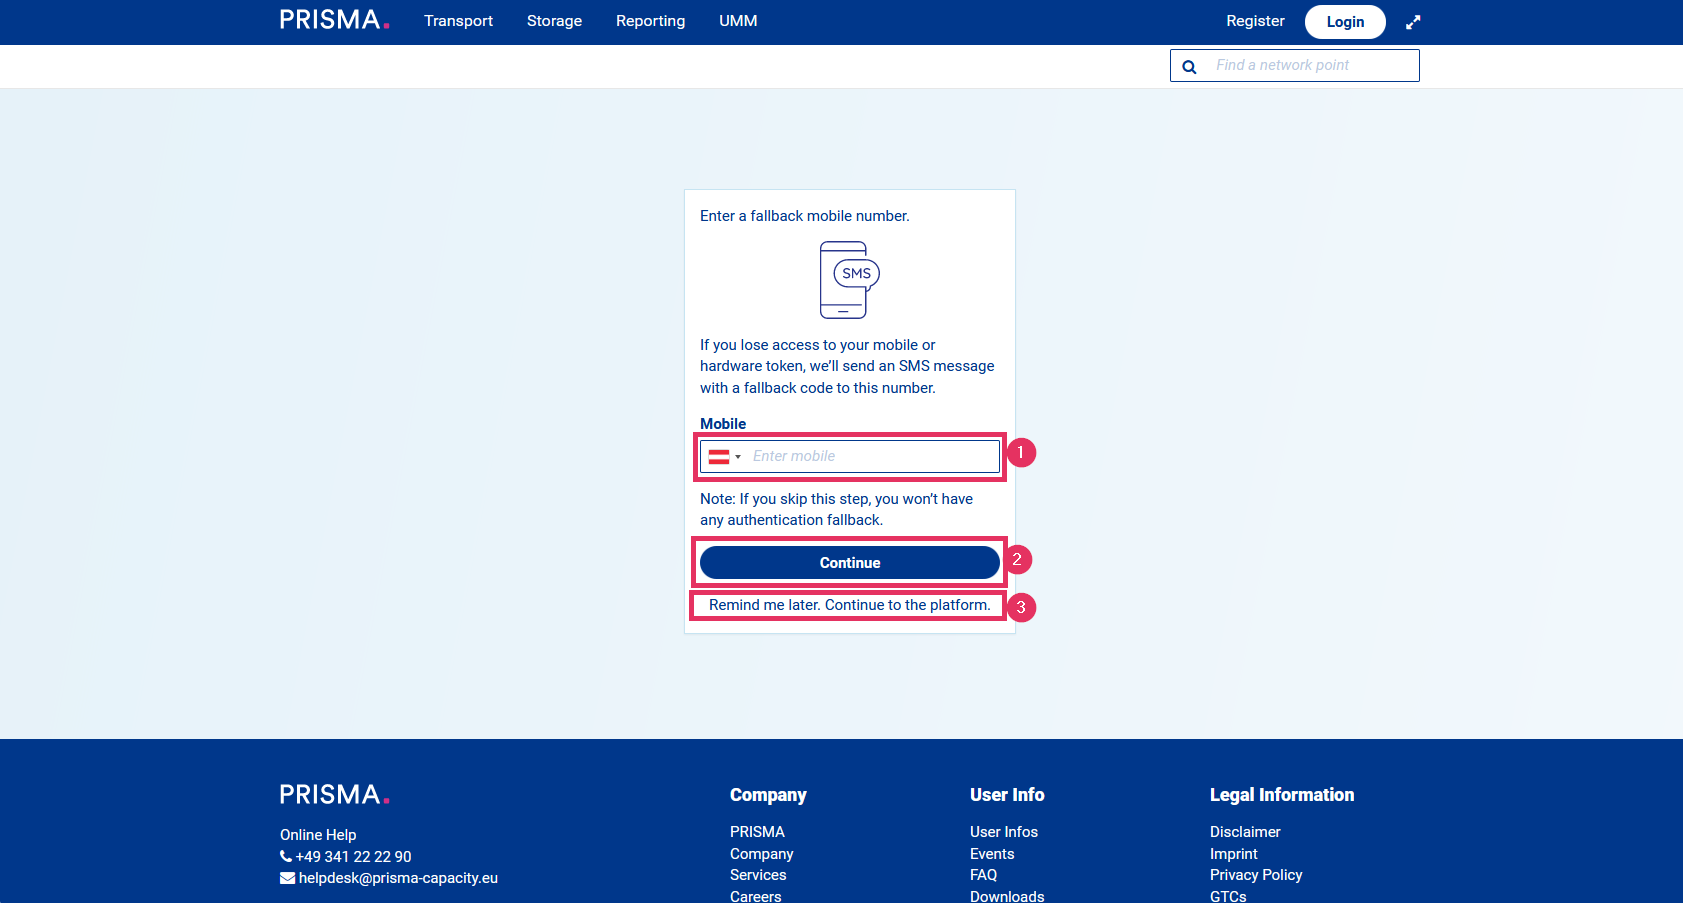Click into Find a network point search box
Viewport: 1683px width, 903px height.
[1310, 66]
